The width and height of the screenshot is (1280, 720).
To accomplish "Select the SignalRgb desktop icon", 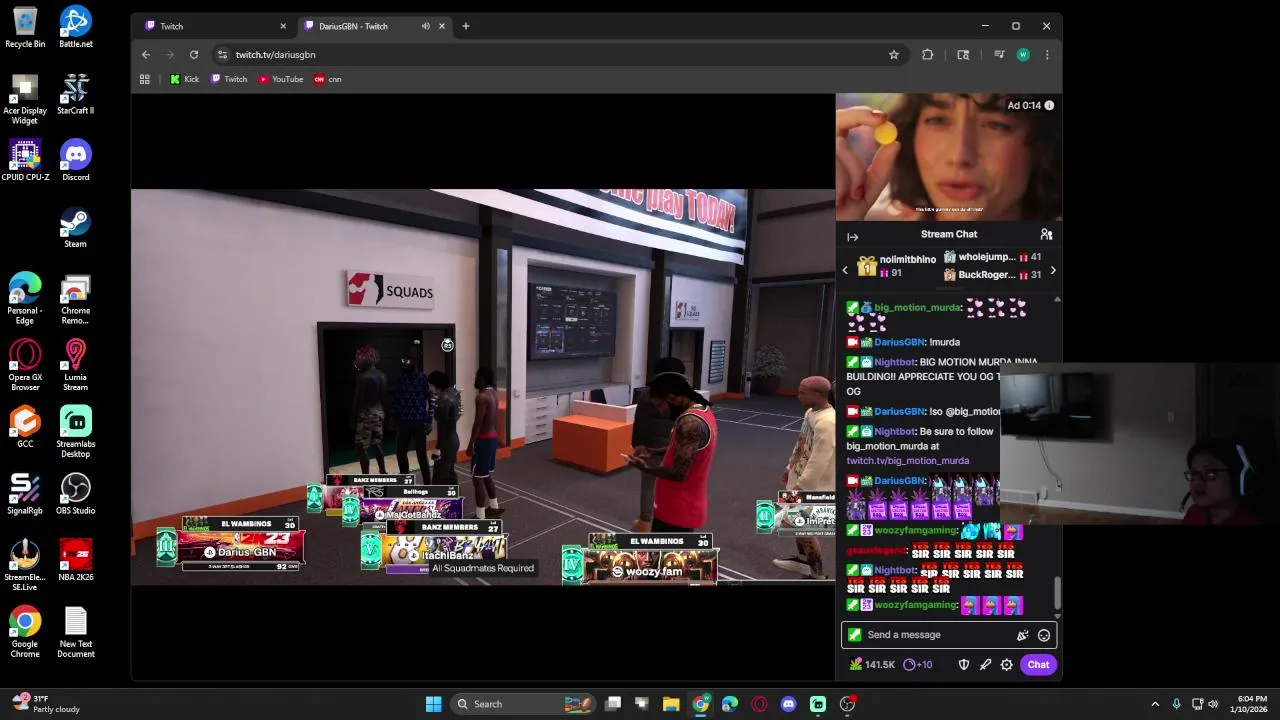I will [x=25, y=495].
